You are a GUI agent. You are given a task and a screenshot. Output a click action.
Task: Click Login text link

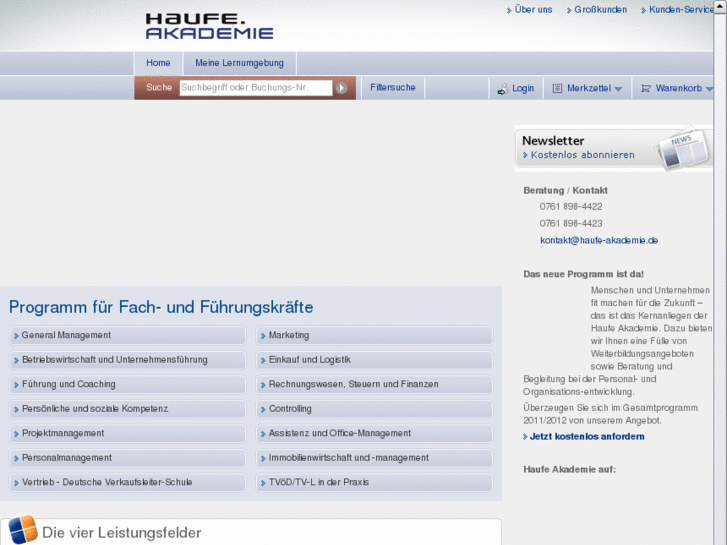[523, 88]
